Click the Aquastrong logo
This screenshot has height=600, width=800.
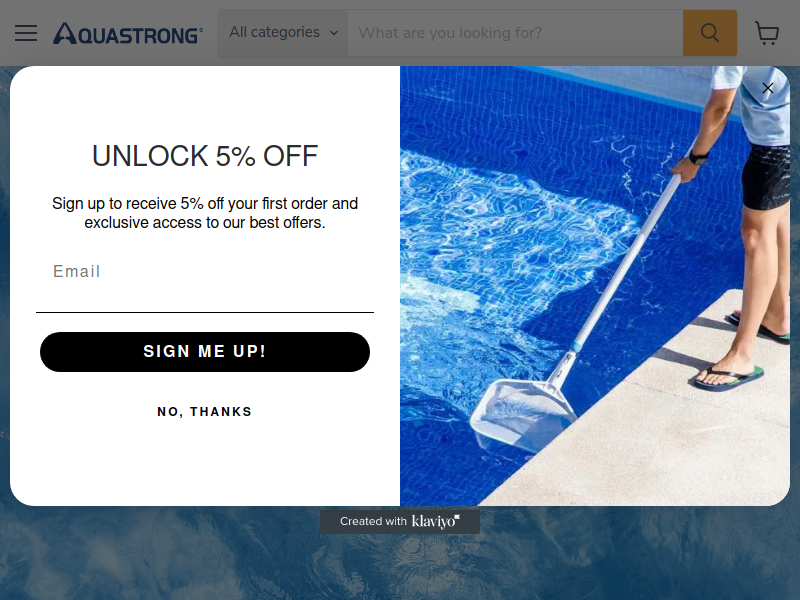point(128,33)
